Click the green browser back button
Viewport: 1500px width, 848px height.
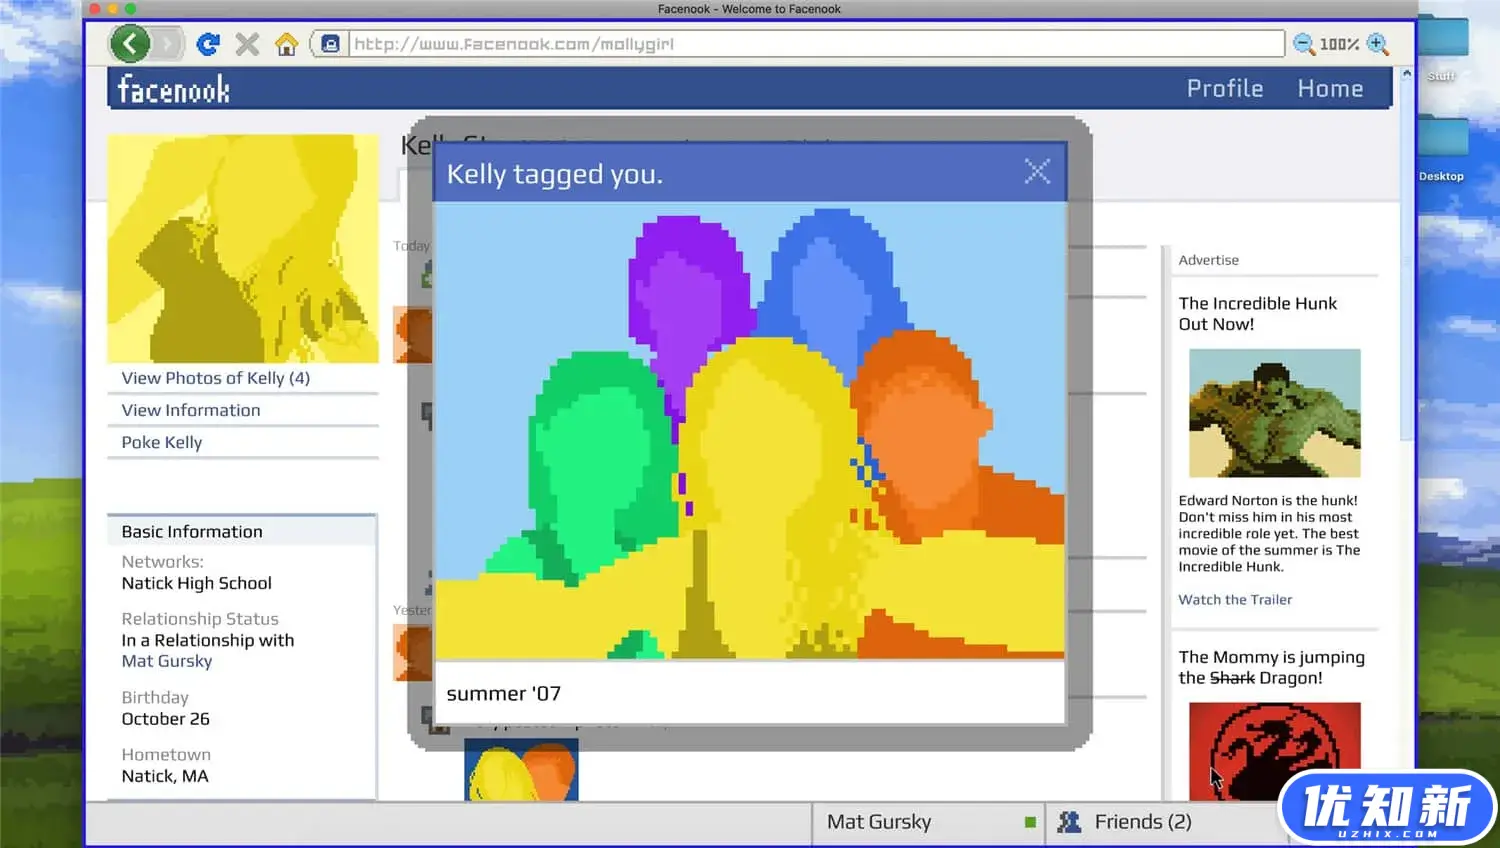click(x=130, y=44)
